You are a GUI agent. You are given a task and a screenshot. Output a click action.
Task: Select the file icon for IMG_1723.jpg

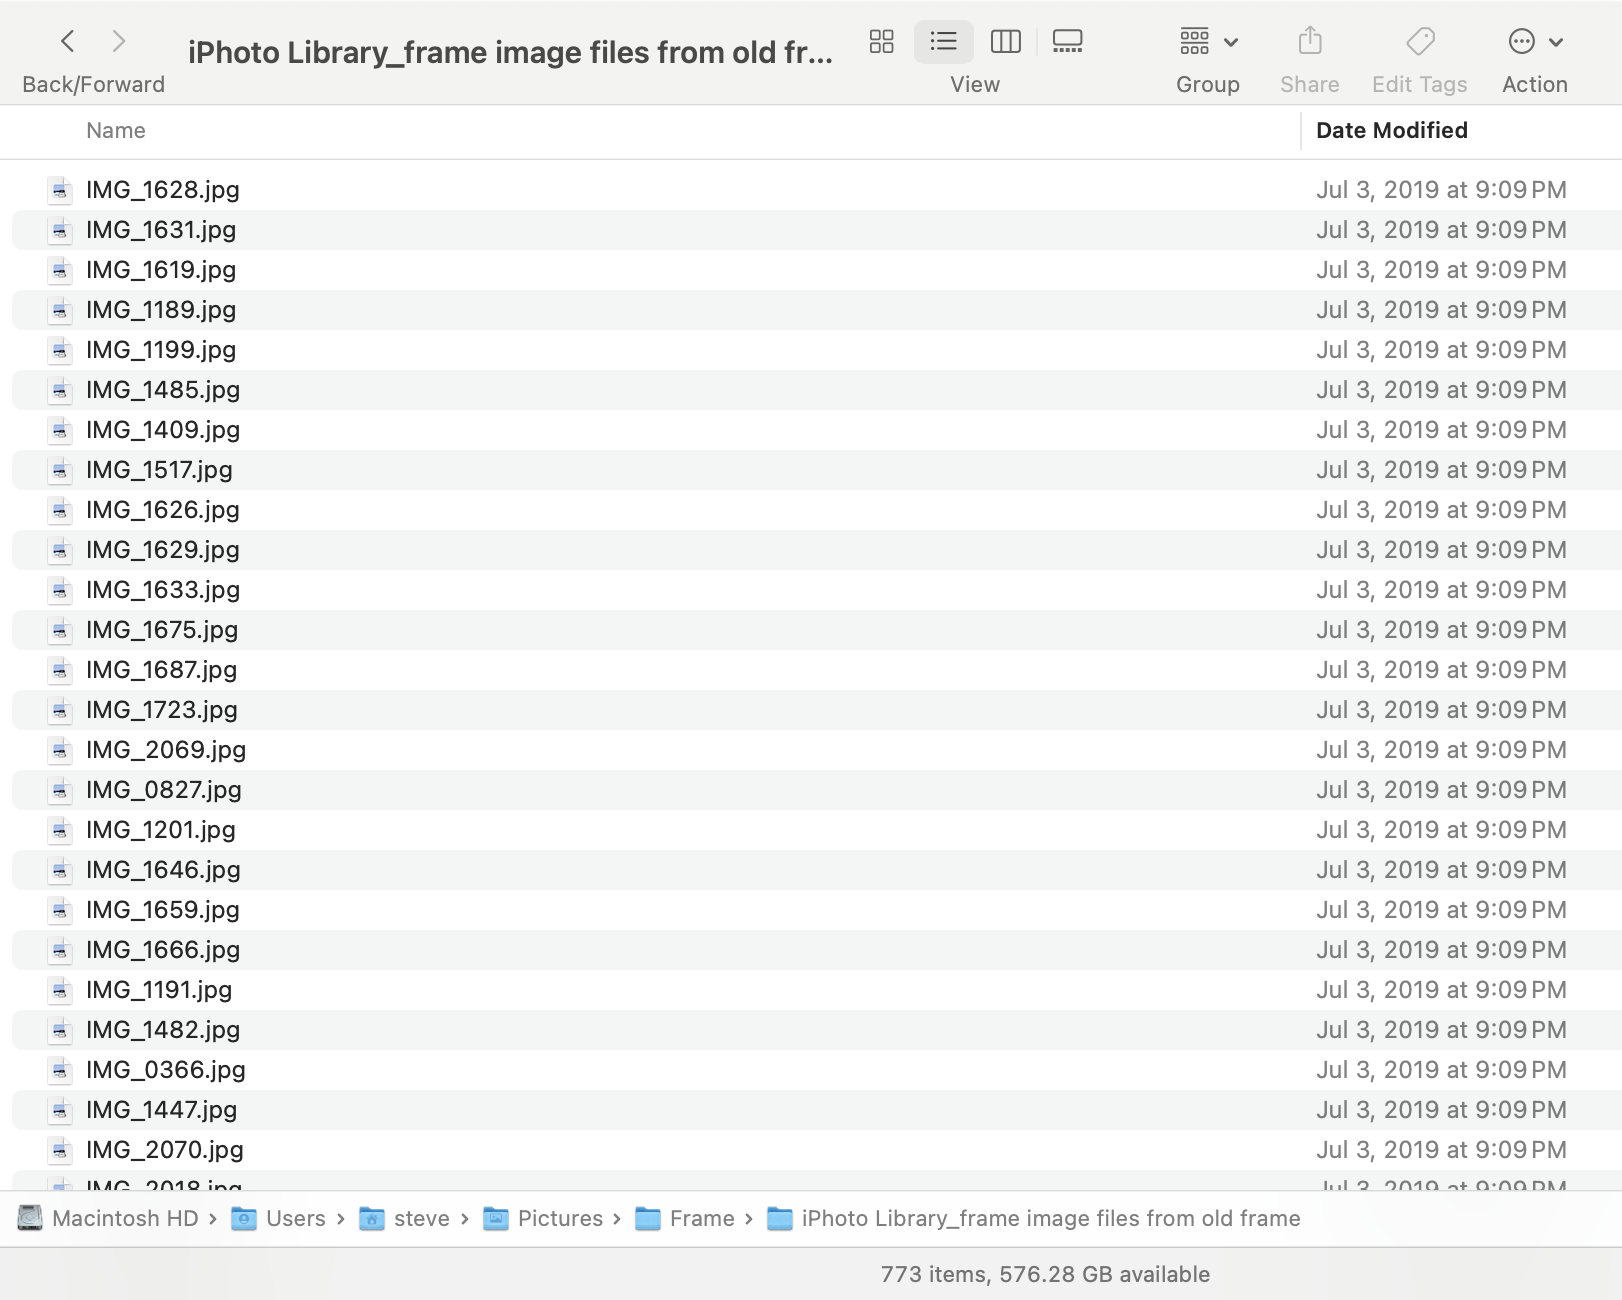(x=60, y=710)
